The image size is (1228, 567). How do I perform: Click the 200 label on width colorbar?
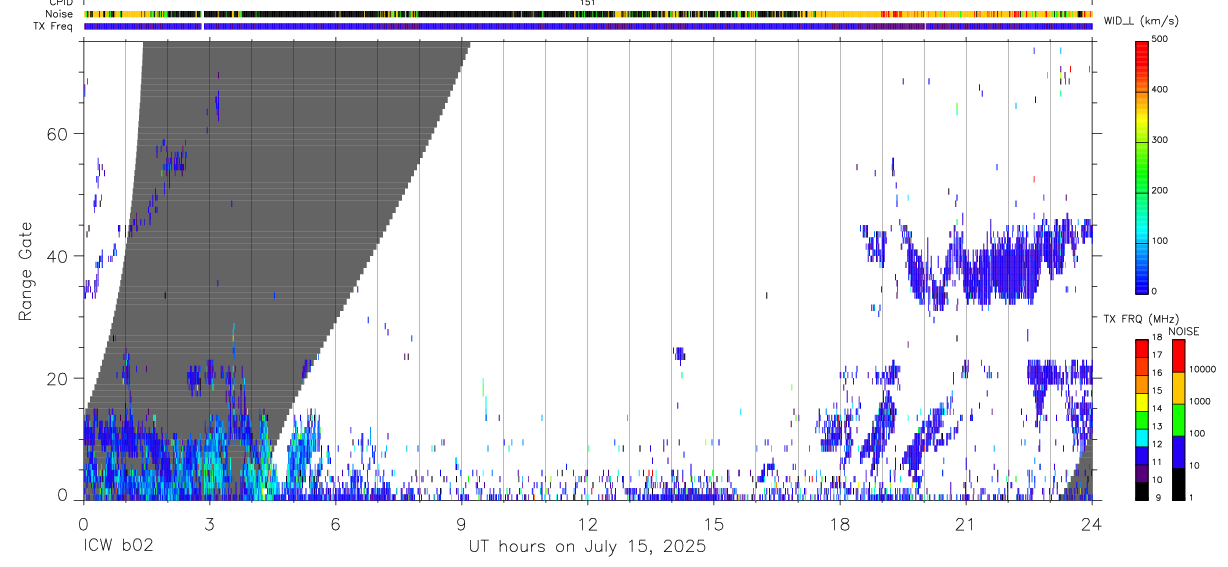pyautogui.click(x=1160, y=190)
